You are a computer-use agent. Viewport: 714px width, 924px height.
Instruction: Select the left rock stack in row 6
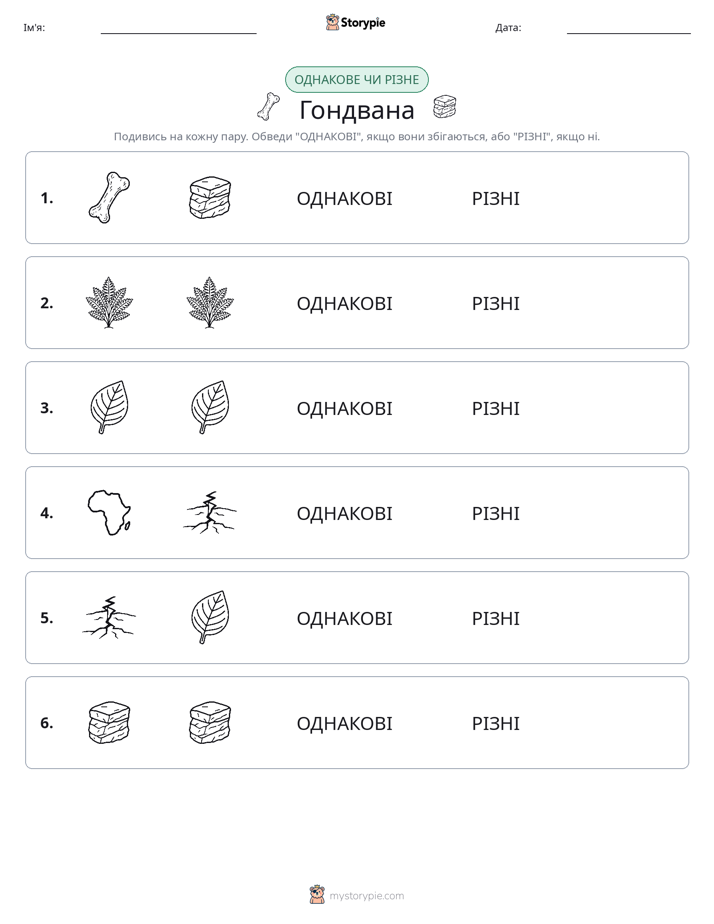pyautogui.click(x=109, y=722)
